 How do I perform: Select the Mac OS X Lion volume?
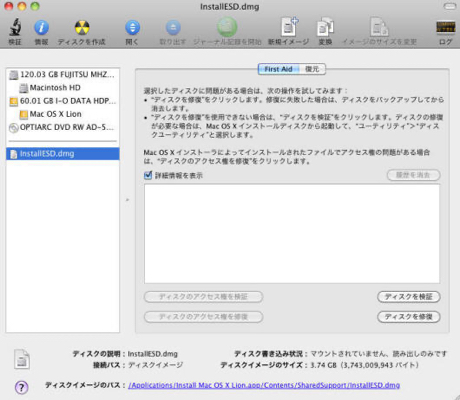click(63, 114)
